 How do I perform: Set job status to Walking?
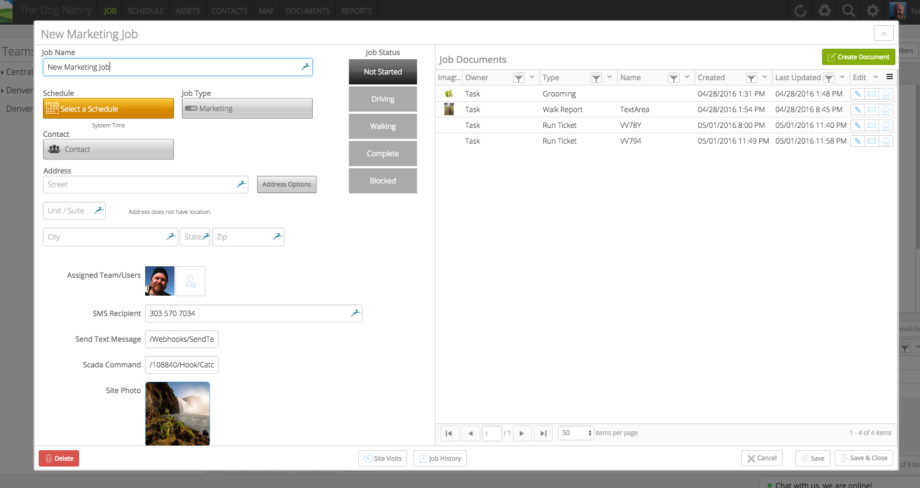pyautogui.click(x=383, y=126)
